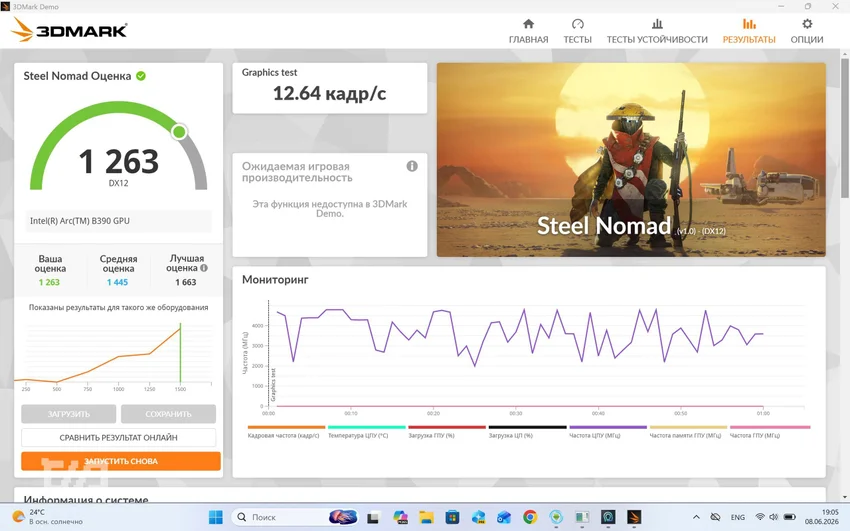Image resolution: width=850 pixels, height=531 pixels.
Task: Open Google Chrome from taskbar
Action: (530, 517)
